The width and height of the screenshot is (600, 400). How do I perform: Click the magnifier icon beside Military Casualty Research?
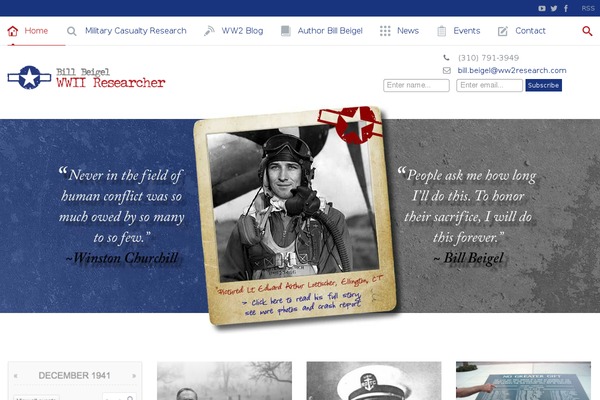coord(72,31)
